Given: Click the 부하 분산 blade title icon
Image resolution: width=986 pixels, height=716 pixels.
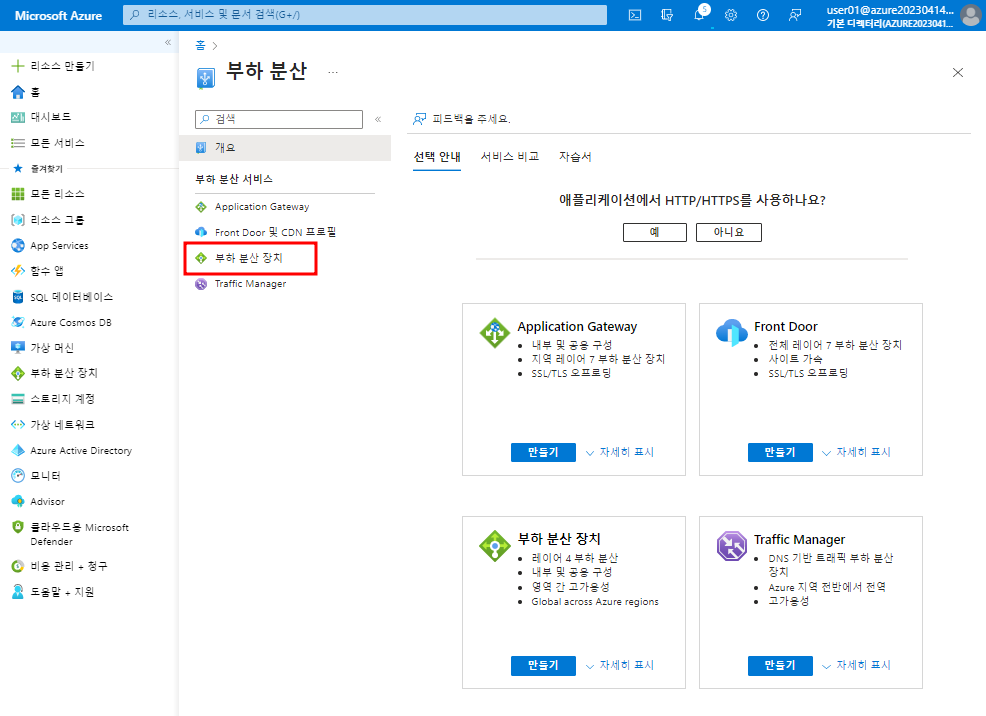Looking at the screenshot, I should (206, 78).
